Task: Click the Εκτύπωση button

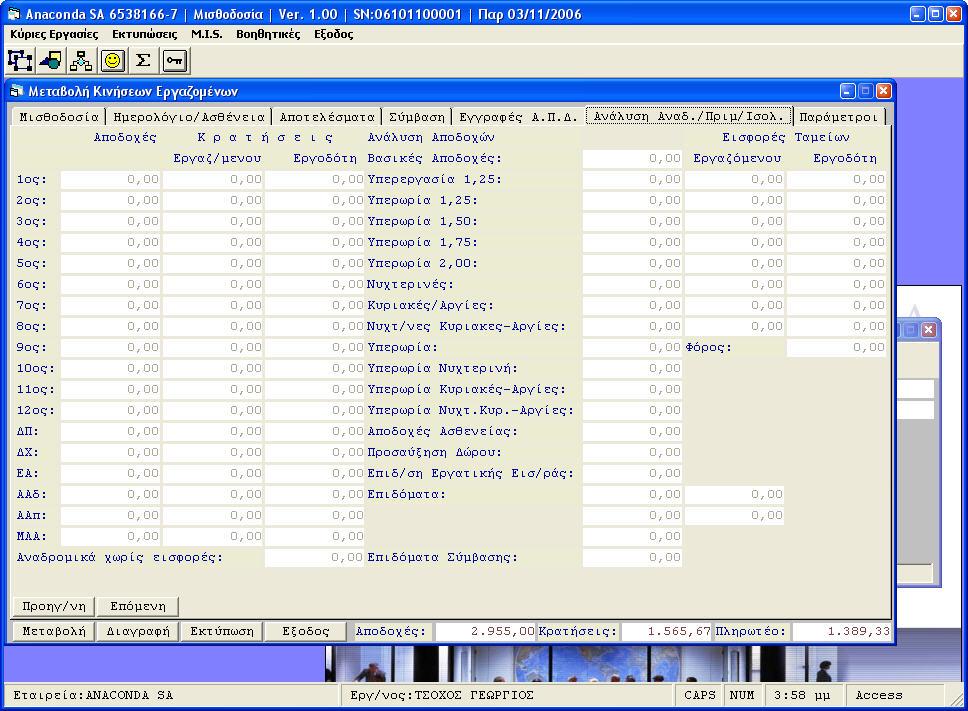Action: 224,631
